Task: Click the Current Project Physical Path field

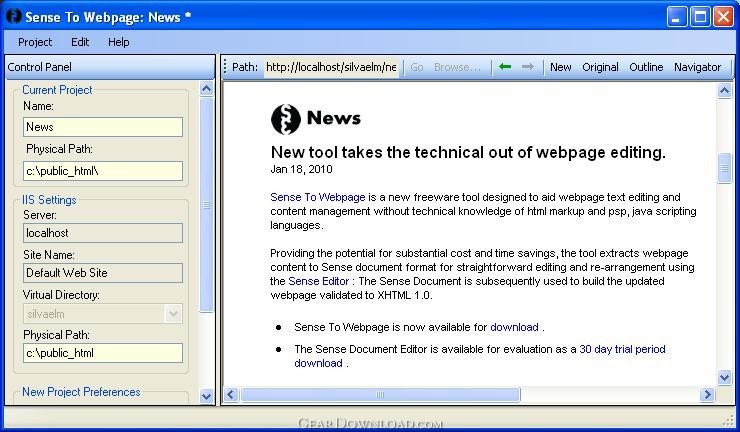Action: click(103, 171)
